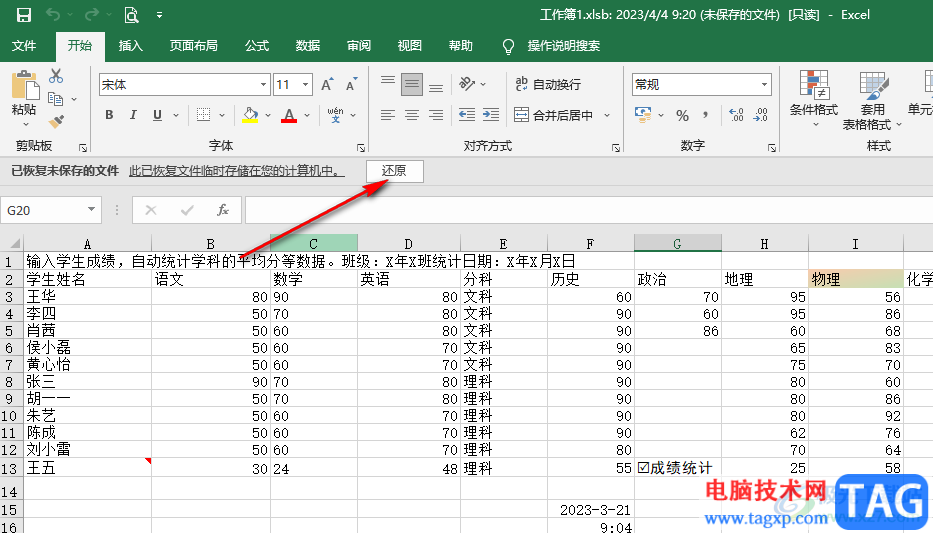Switch to the 页面布局 ribbon tab
The image size is (933, 533).
193,46
